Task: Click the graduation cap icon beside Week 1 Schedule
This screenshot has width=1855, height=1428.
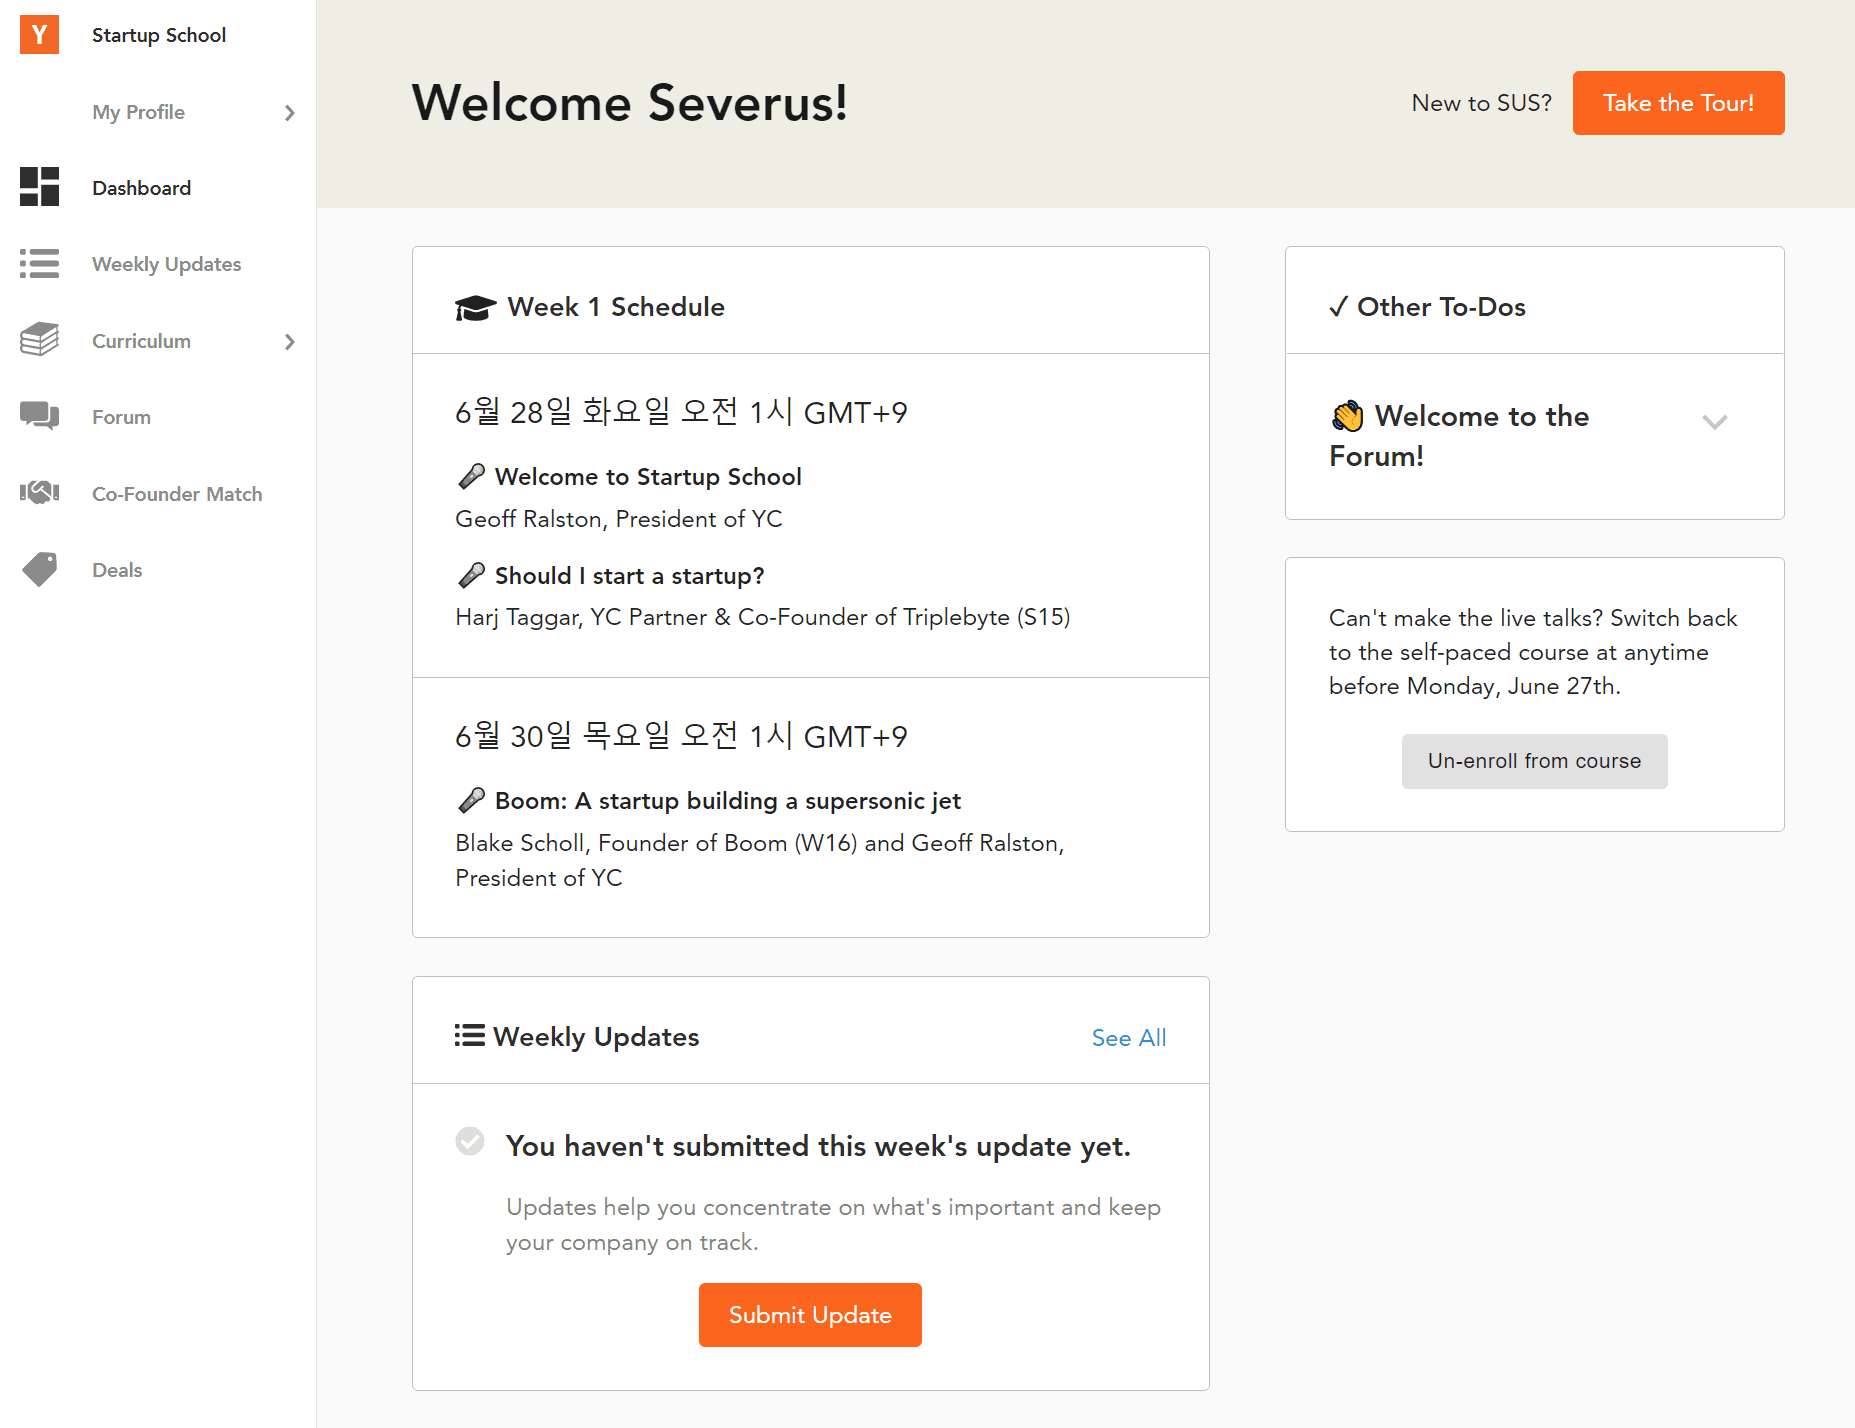Action: [x=475, y=307]
